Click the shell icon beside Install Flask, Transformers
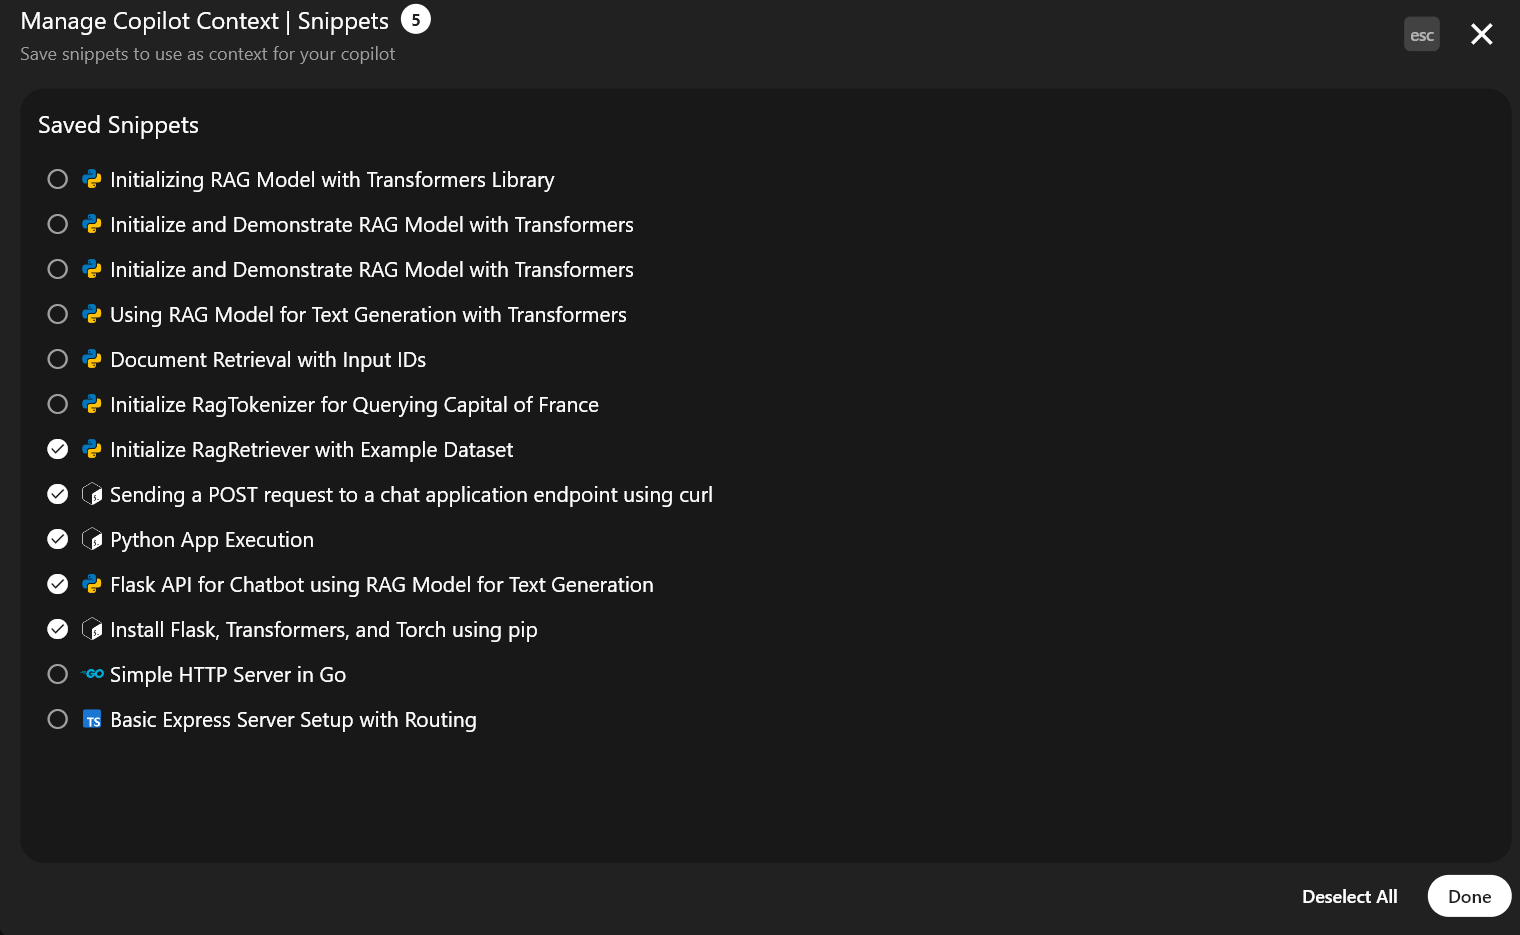 tap(92, 629)
